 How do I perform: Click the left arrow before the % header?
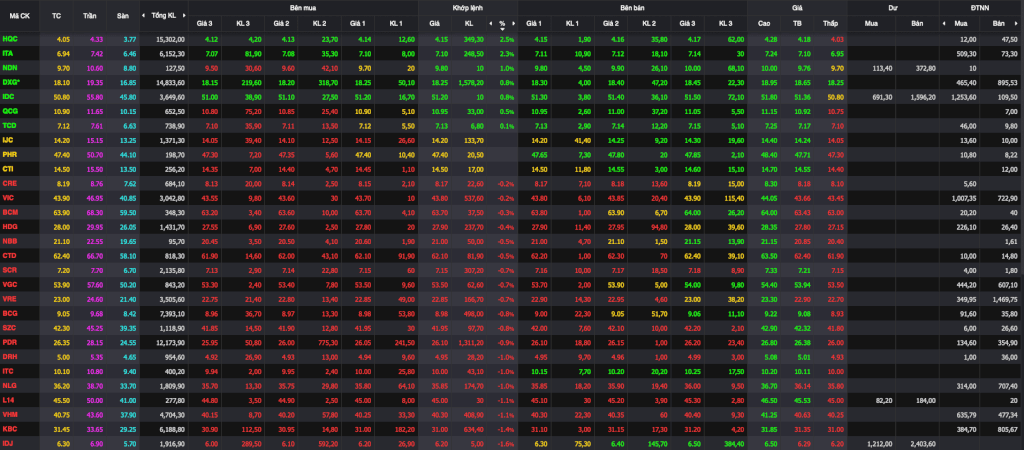tap(491, 24)
